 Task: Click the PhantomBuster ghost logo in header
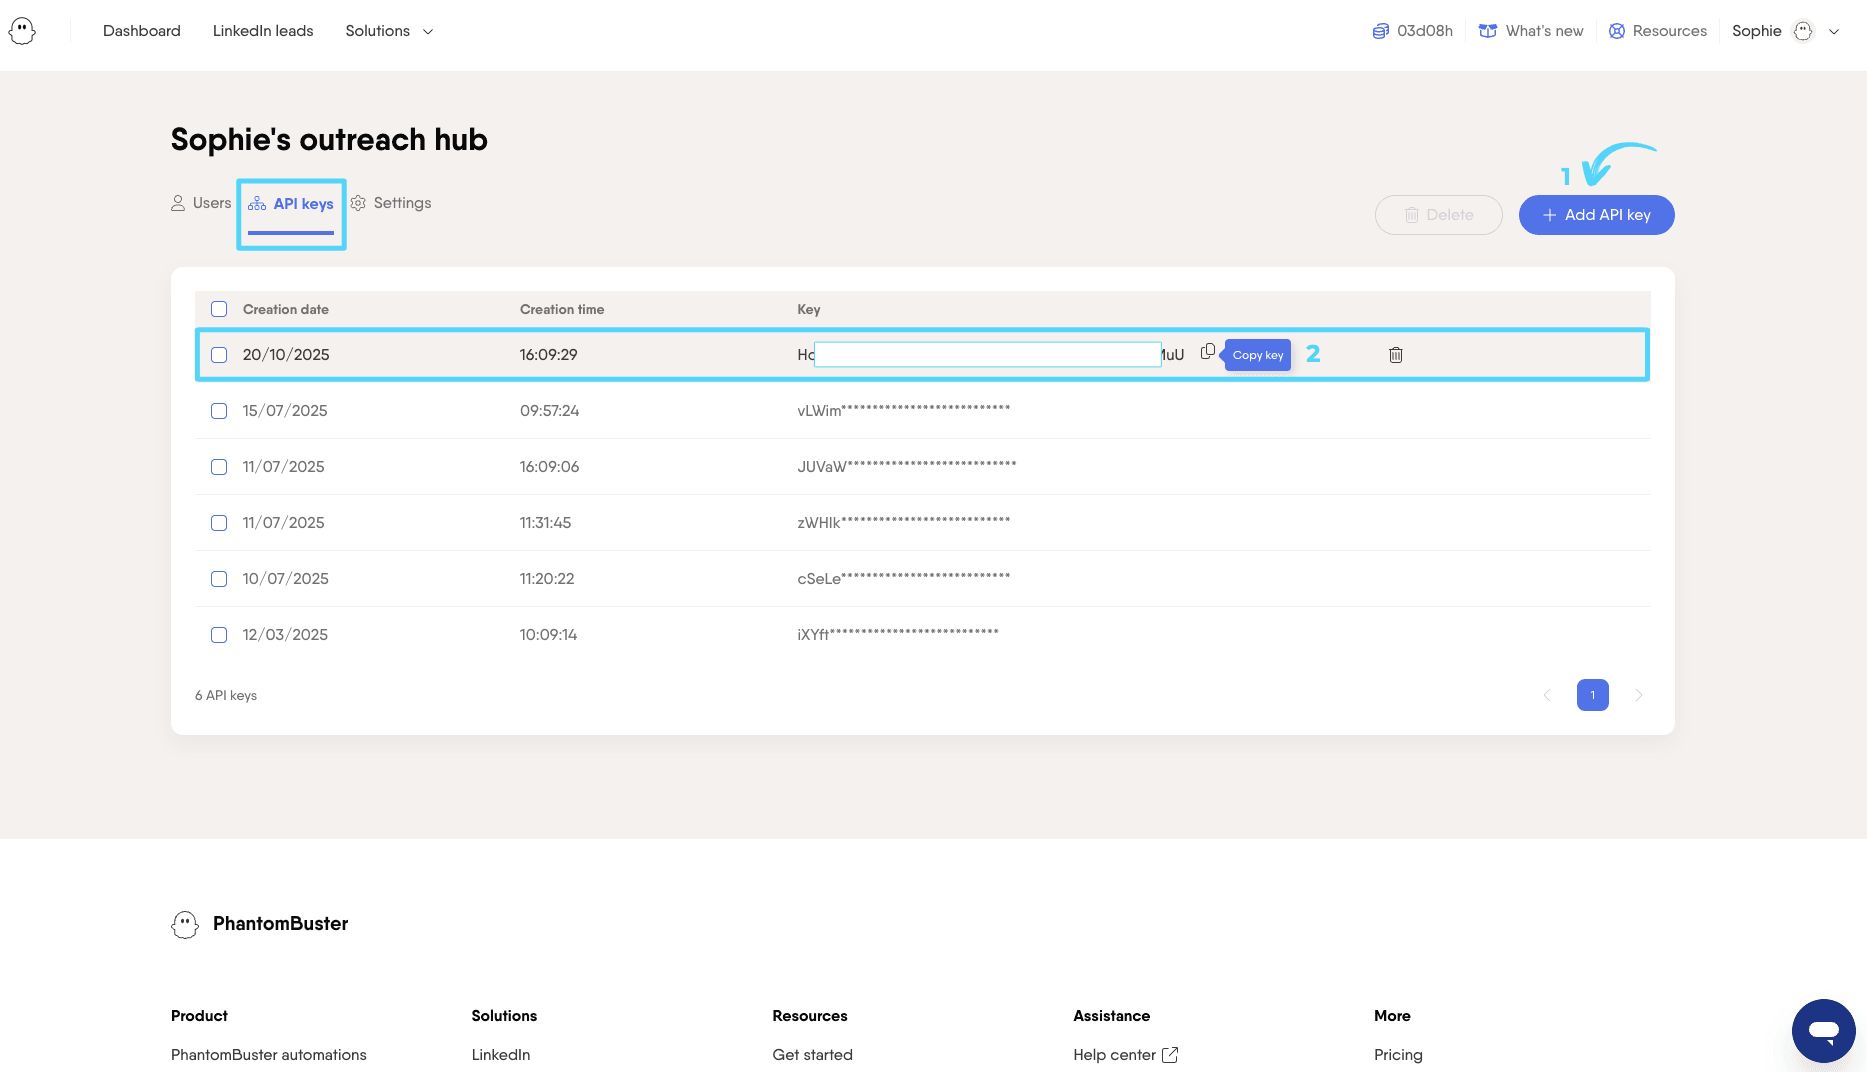[22, 31]
